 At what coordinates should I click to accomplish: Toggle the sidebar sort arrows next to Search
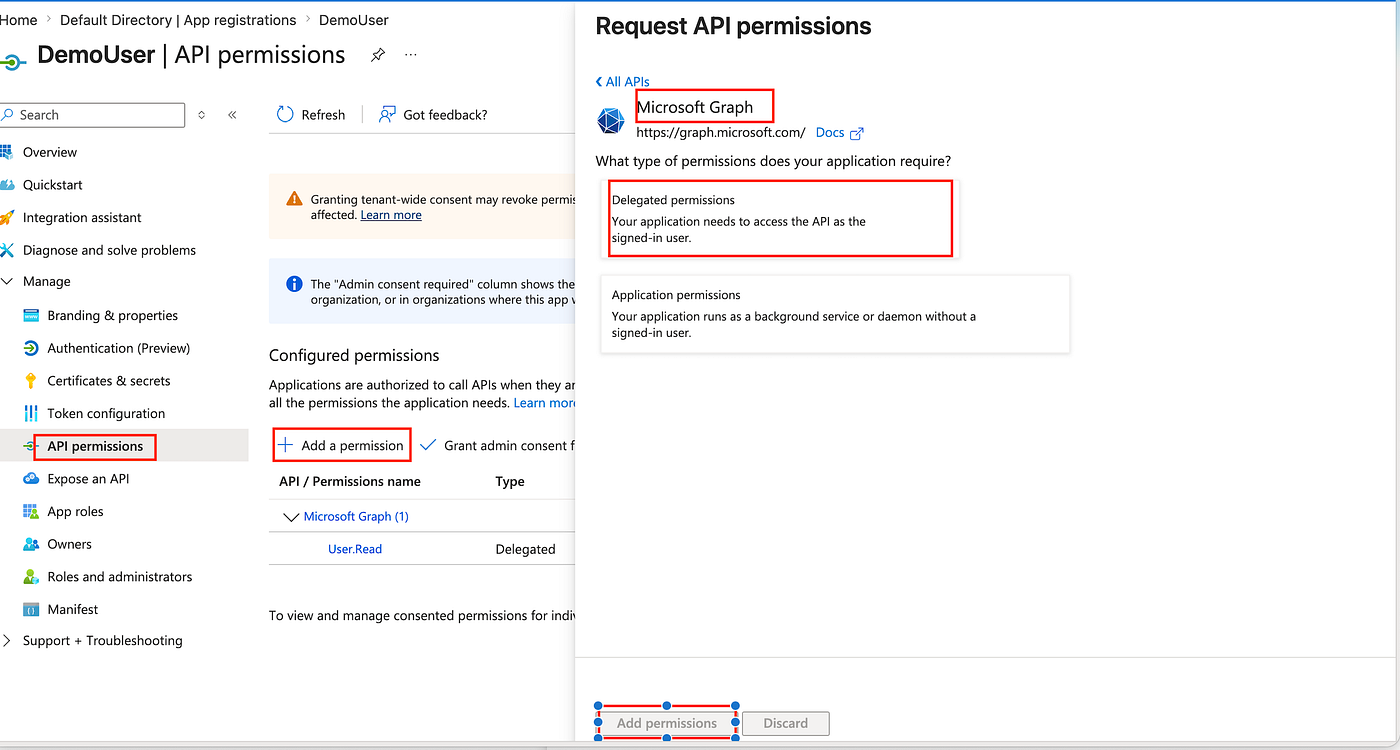[202, 115]
